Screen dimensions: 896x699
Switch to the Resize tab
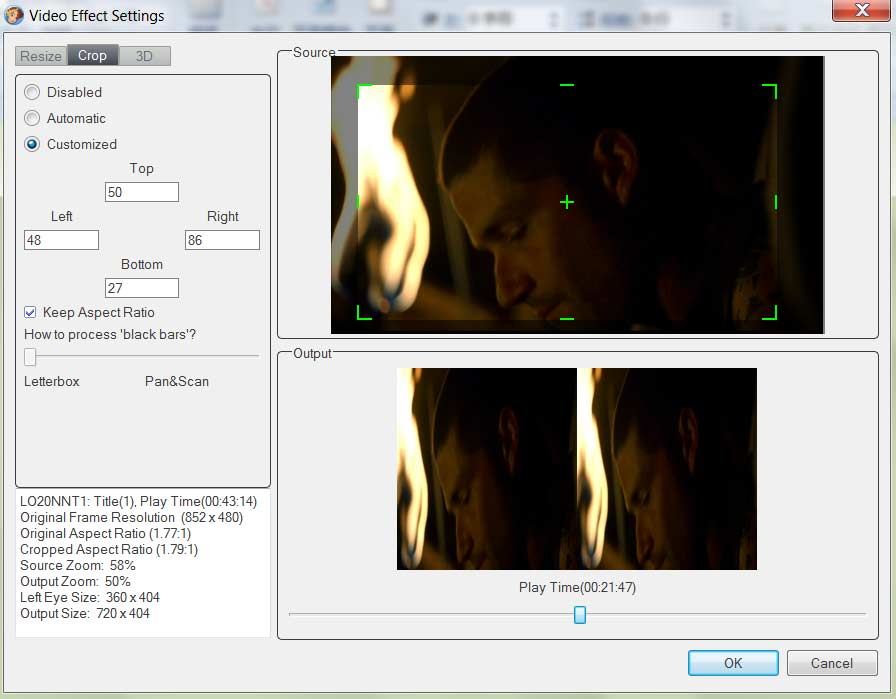point(41,56)
